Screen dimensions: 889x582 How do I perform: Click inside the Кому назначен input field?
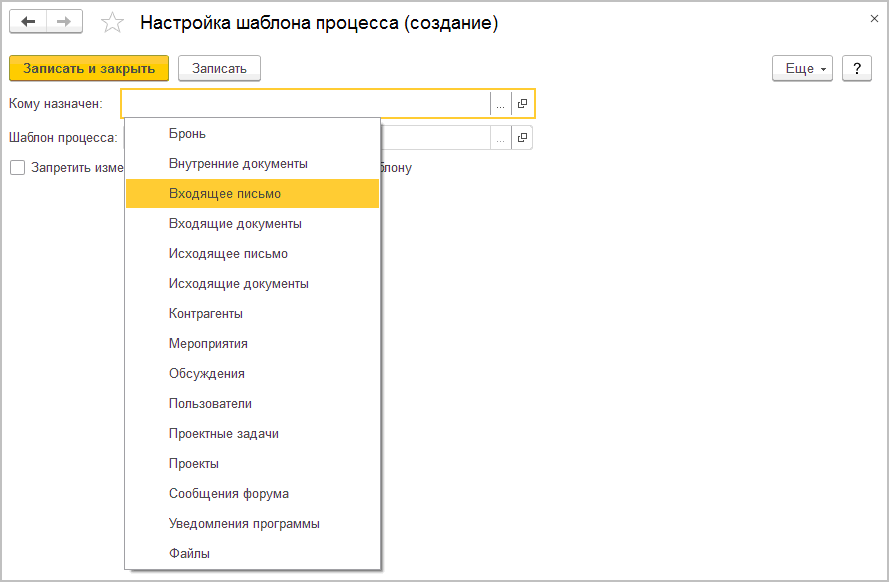pos(305,104)
